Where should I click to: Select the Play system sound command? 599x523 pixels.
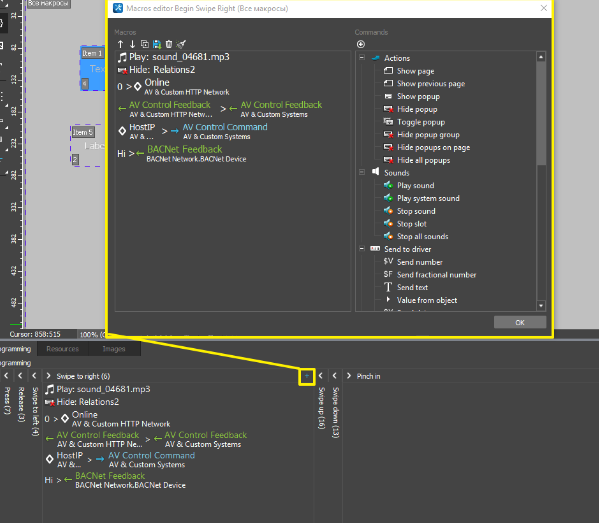(x=428, y=198)
